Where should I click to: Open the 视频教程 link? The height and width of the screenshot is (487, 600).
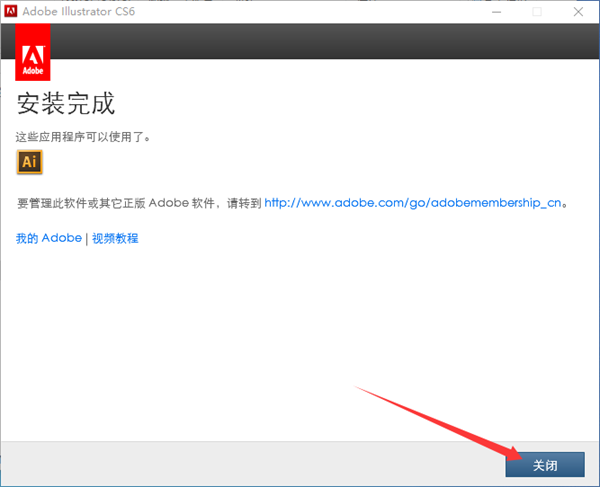click(x=115, y=238)
